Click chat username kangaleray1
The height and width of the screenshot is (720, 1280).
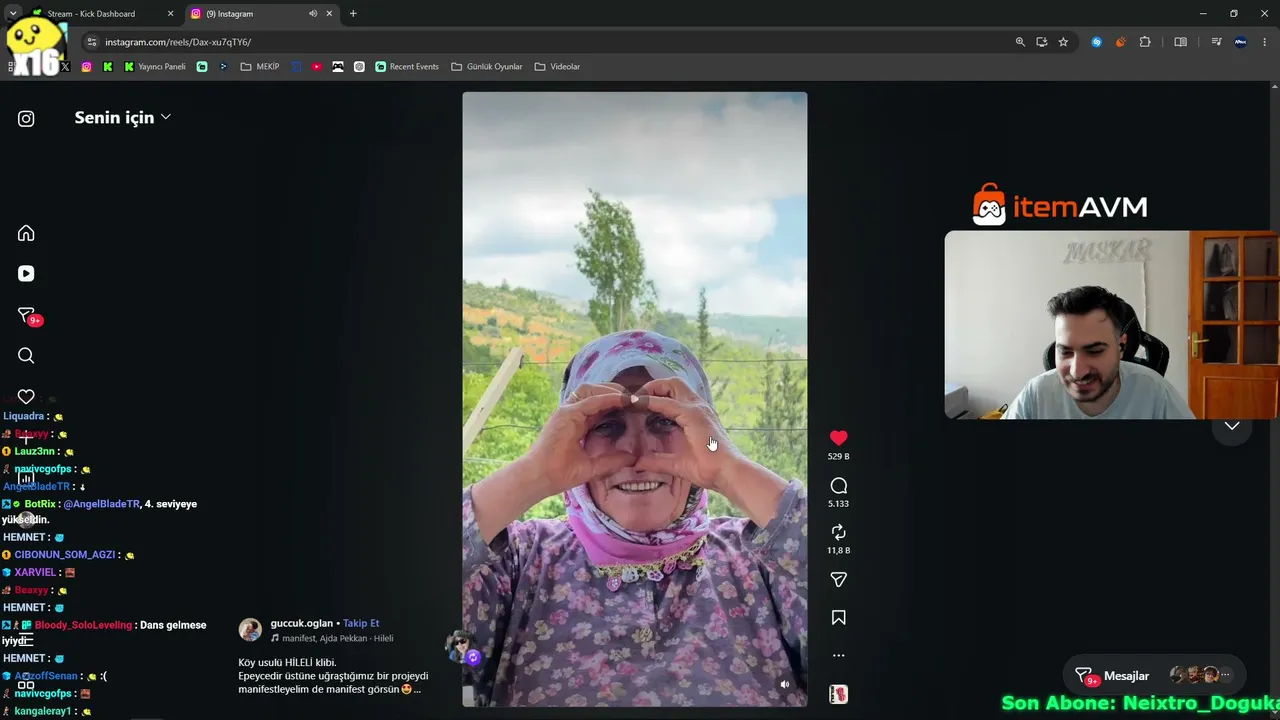click(x=42, y=711)
